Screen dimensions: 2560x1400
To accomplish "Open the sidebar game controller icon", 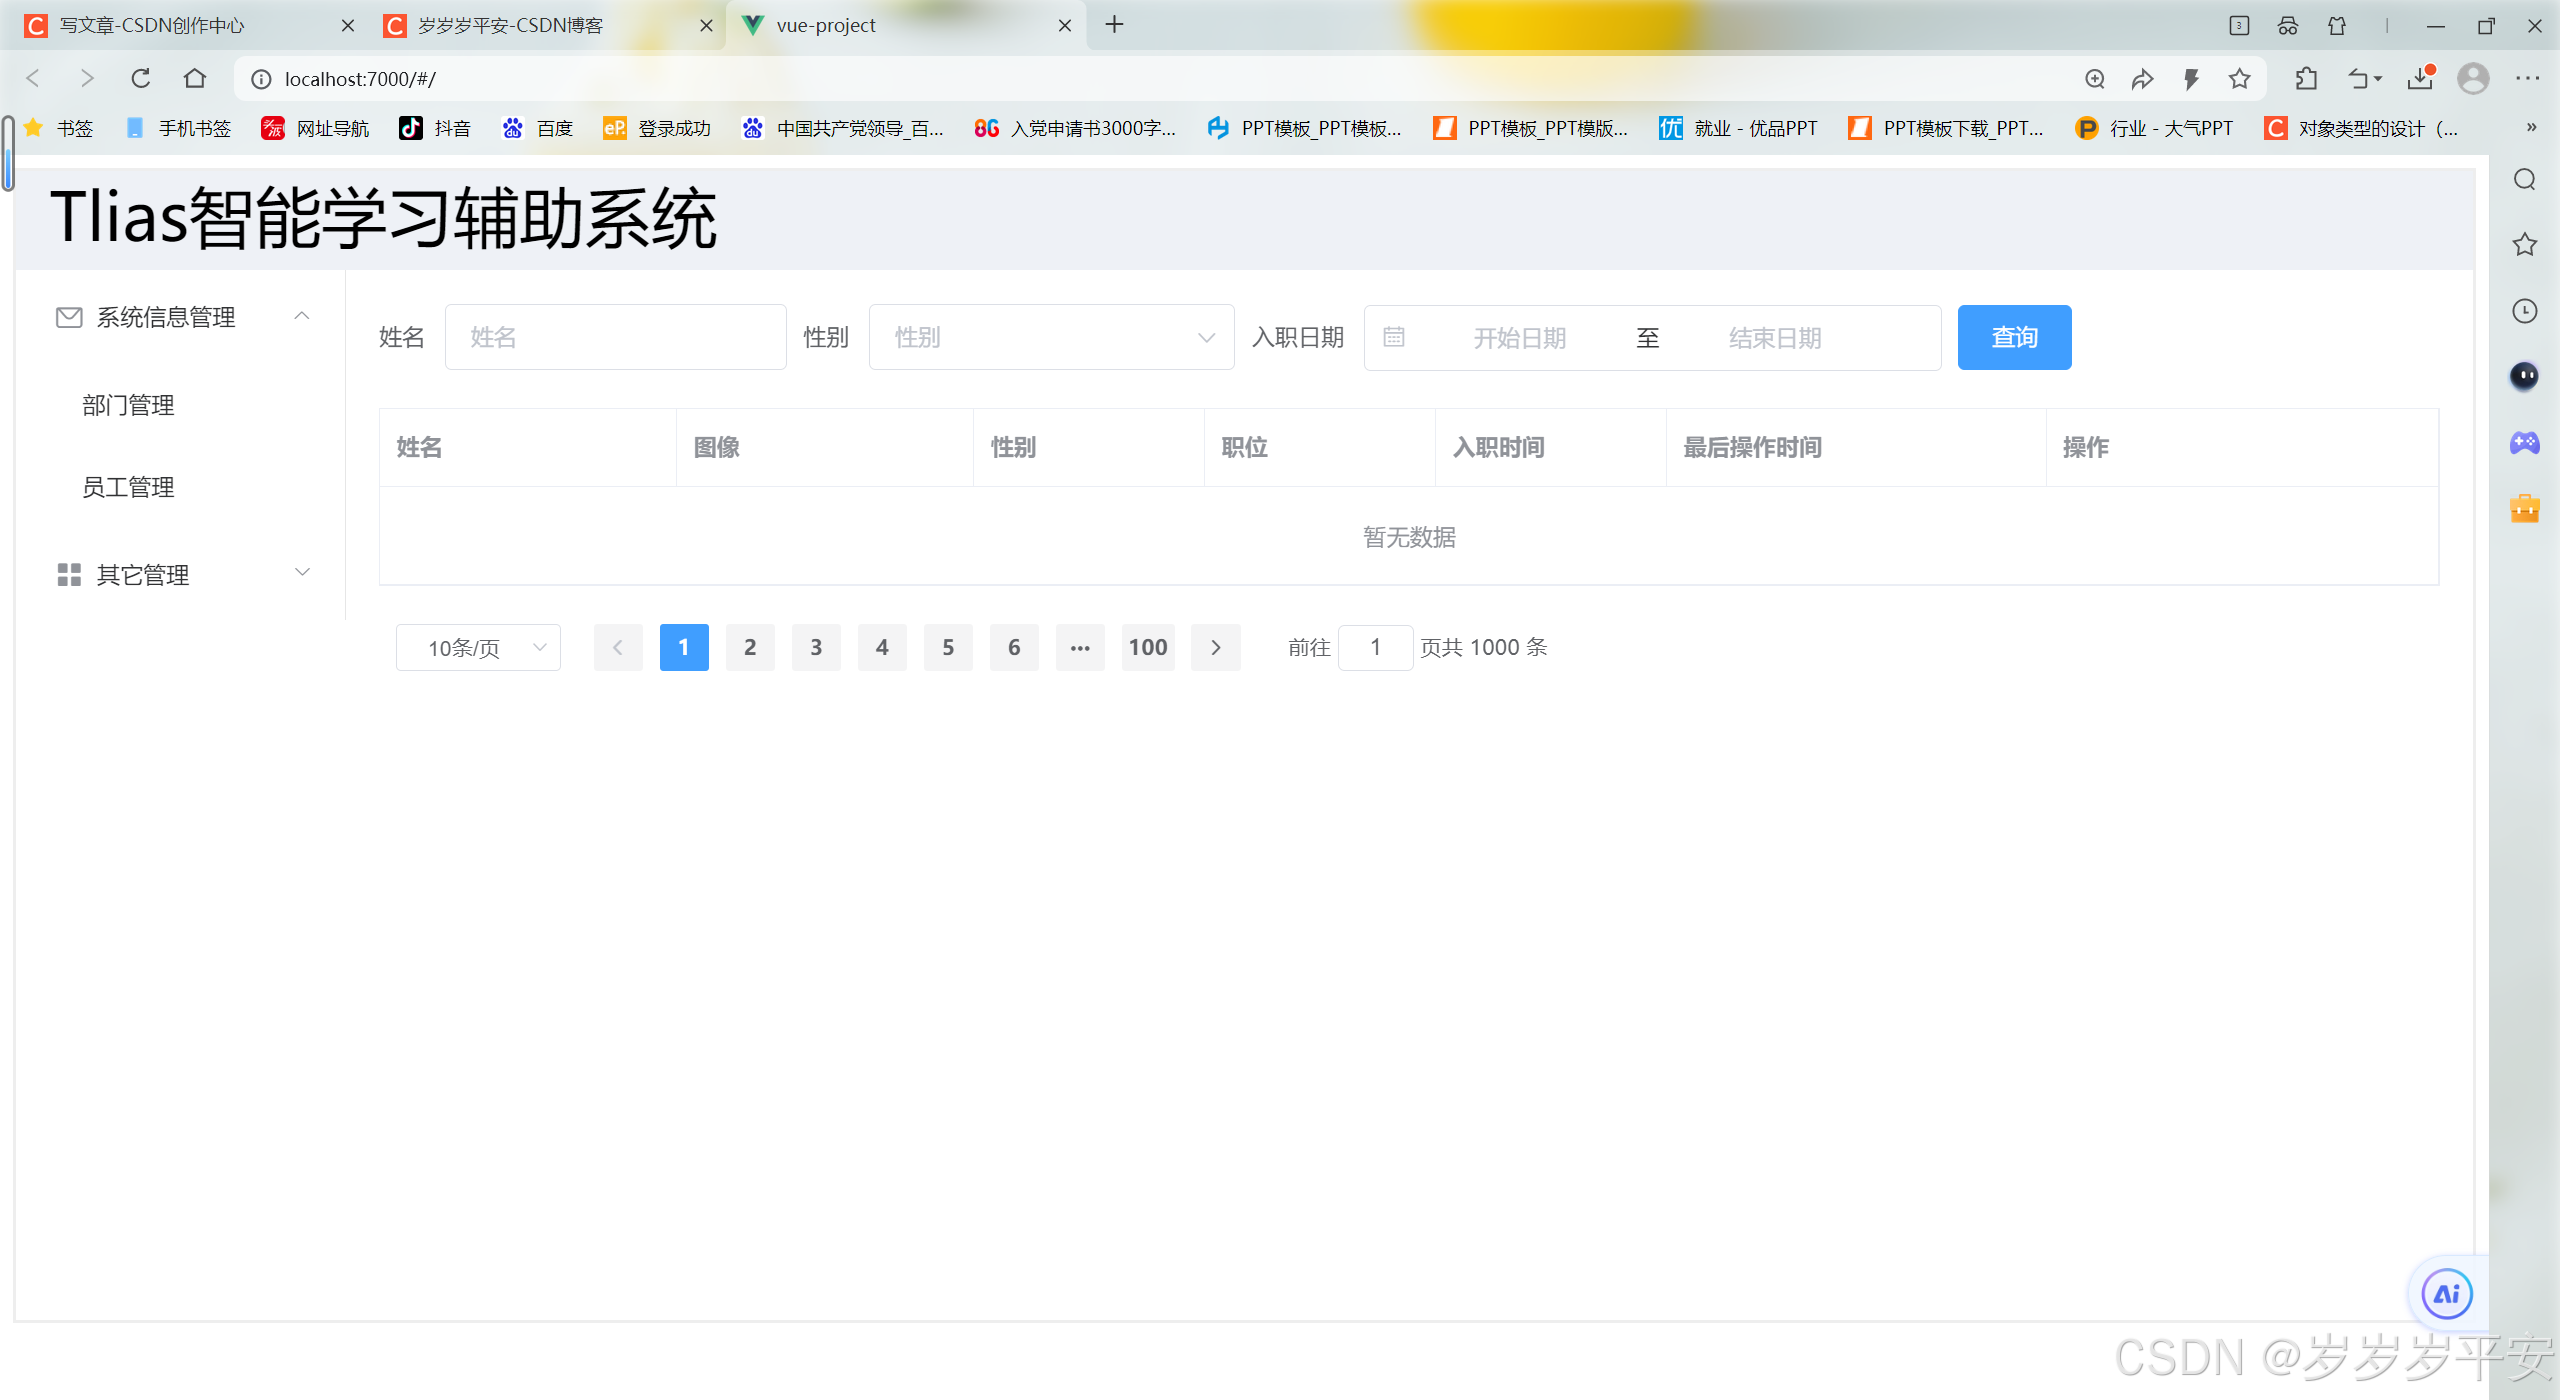I will pyautogui.click(x=2525, y=442).
